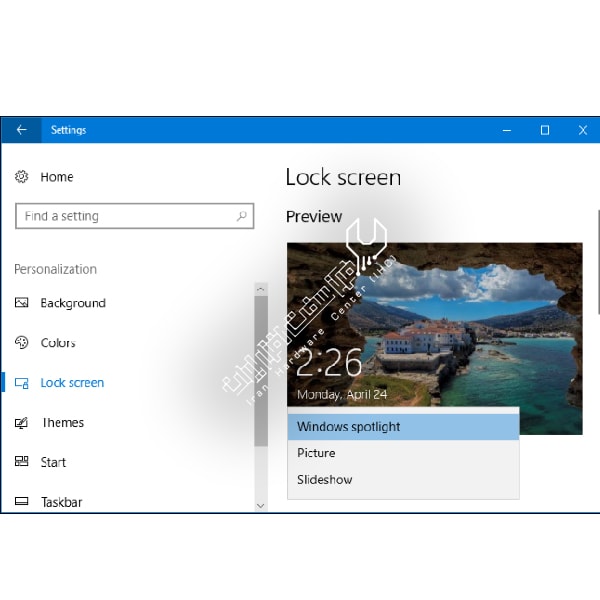The image size is (600, 600).
Task: Select the Themes brush icon
Action: 21,422
